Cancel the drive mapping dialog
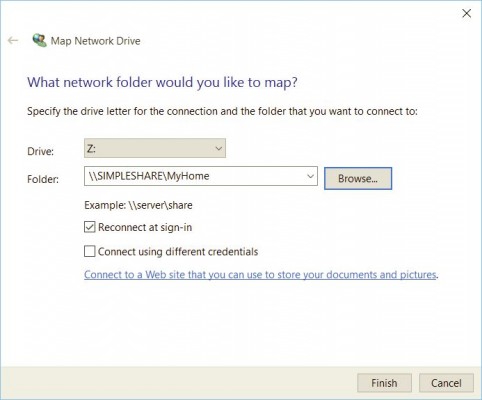This screenshot has height=400, width=482. pyautogui.click(x=446, y=383)
